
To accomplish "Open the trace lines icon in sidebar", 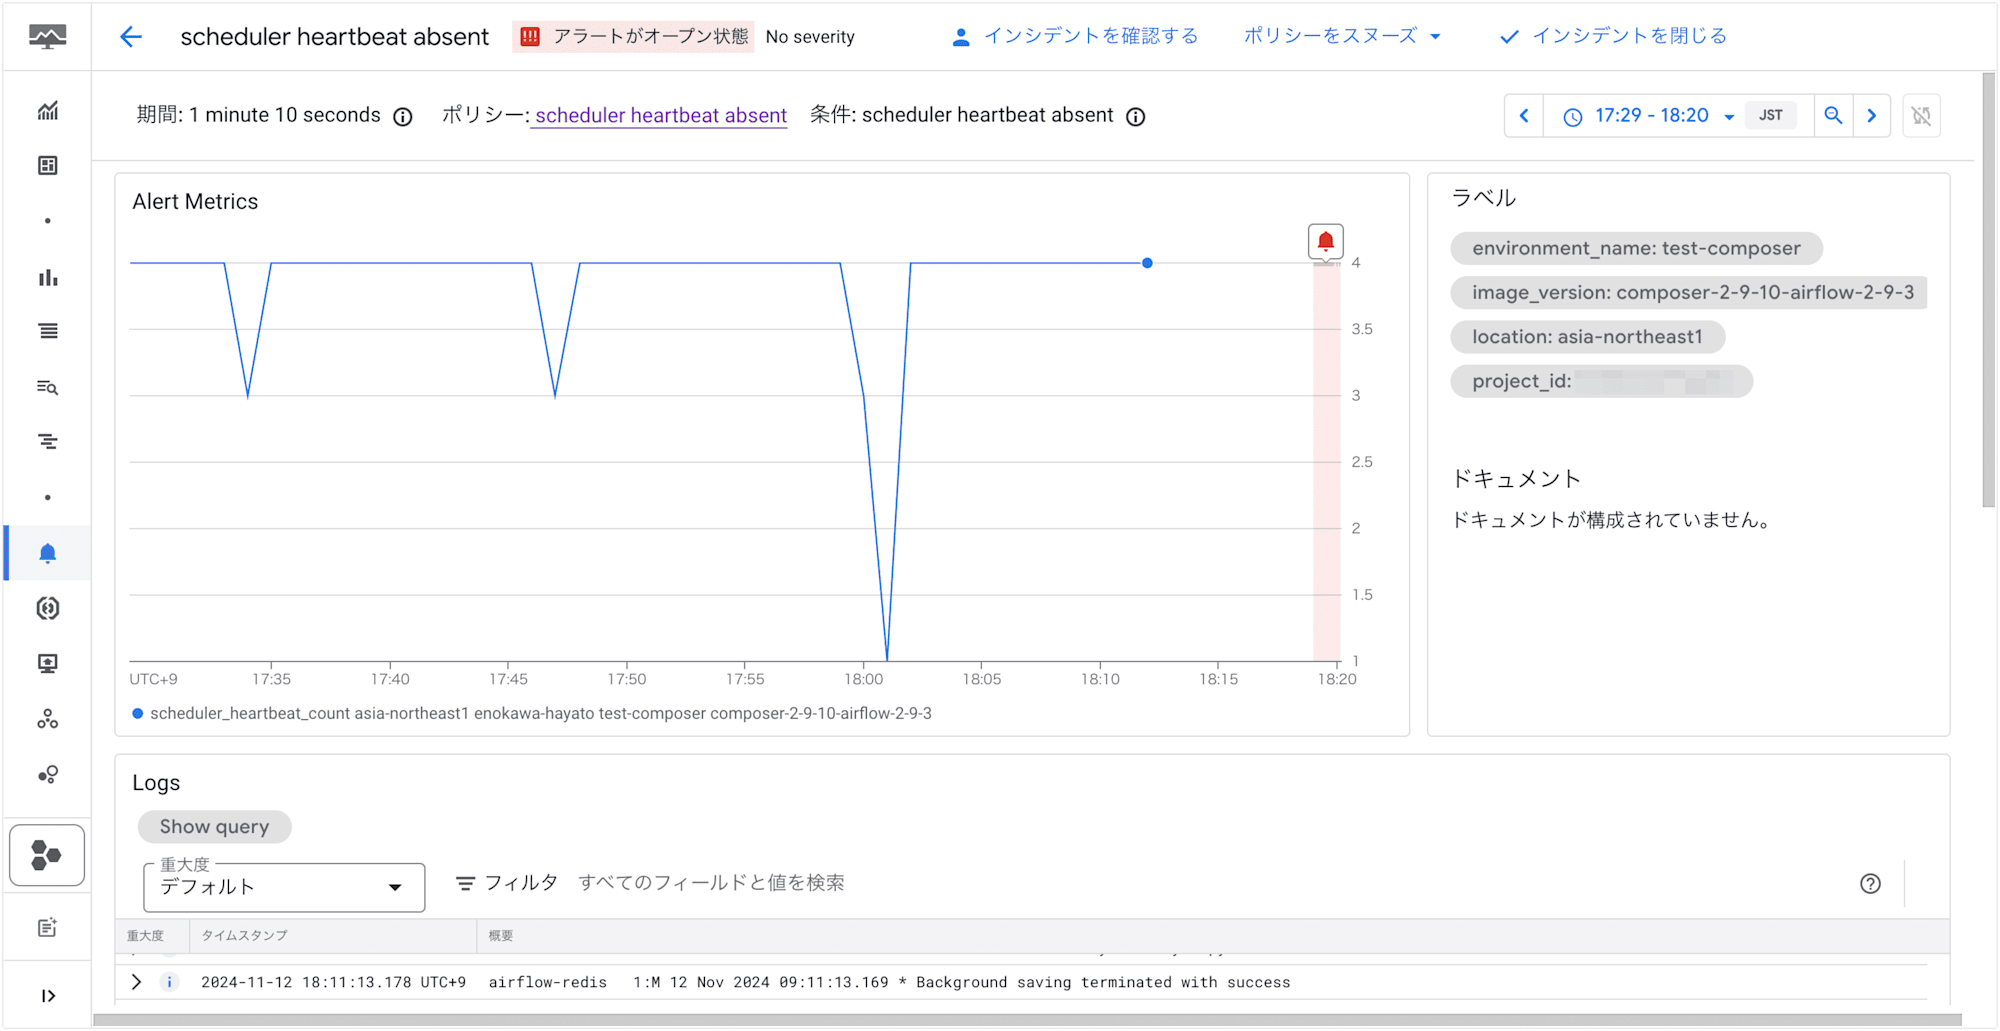I will tap(47, 441).
